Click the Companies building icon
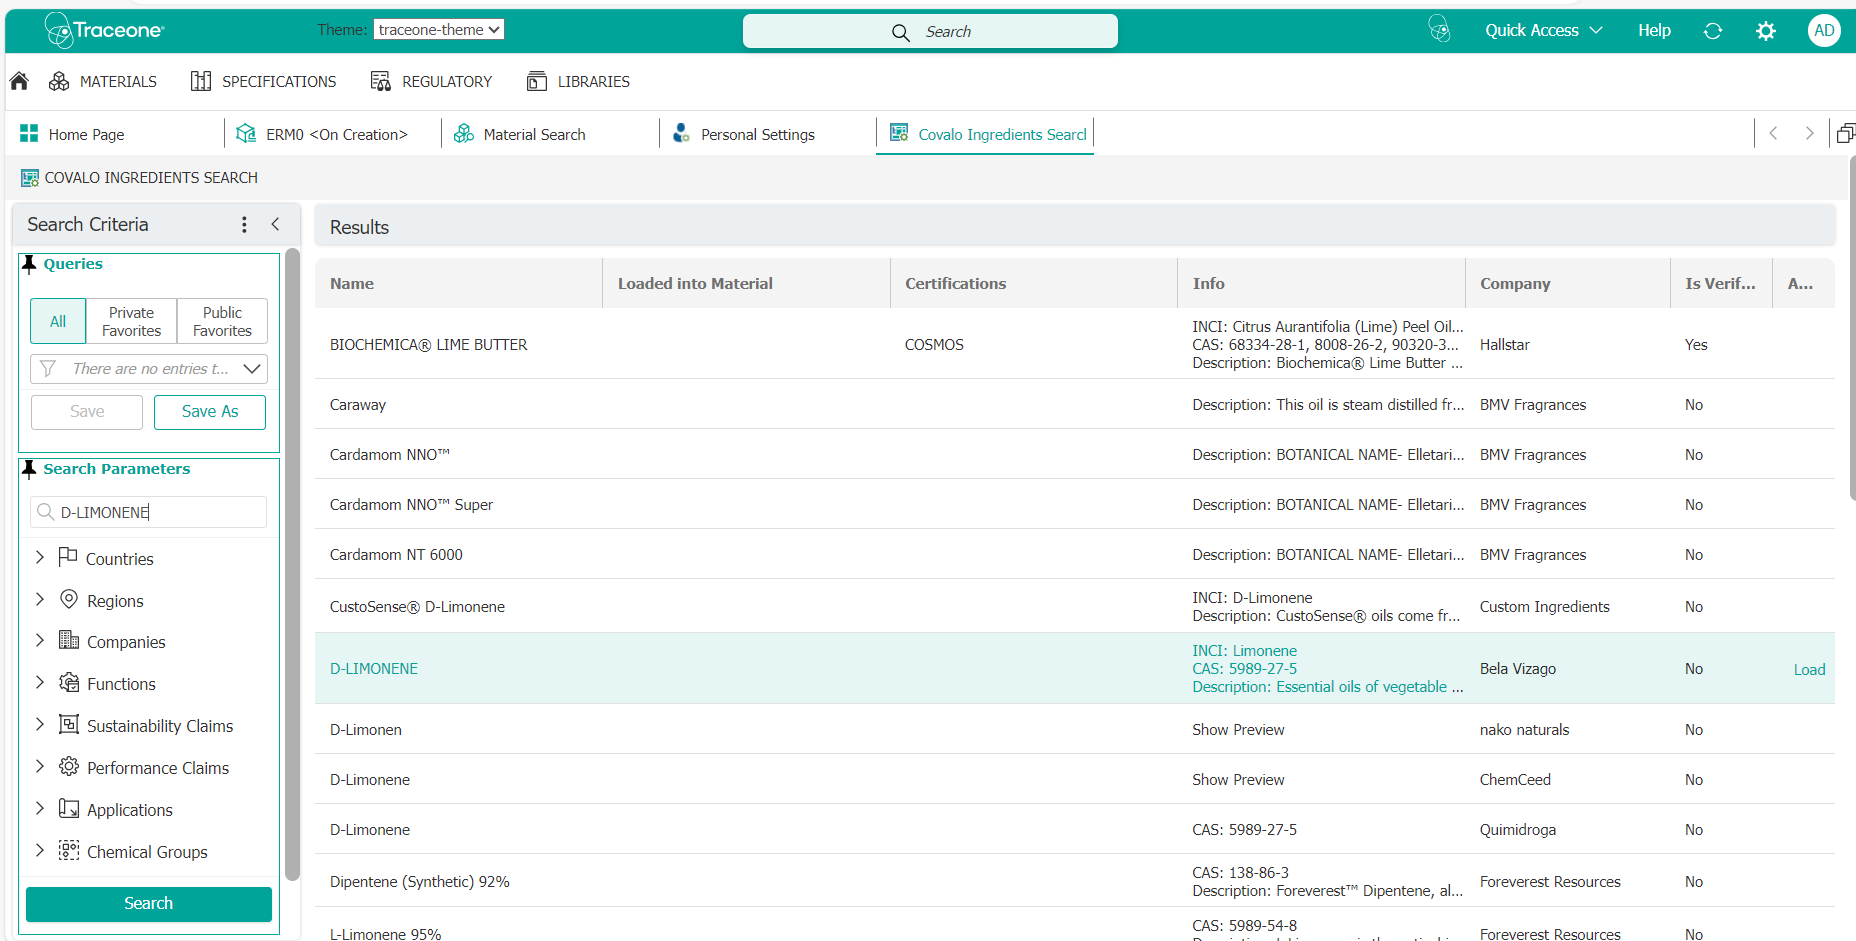The height and width of the screenshot is (941, 1856). coord(69,640)
